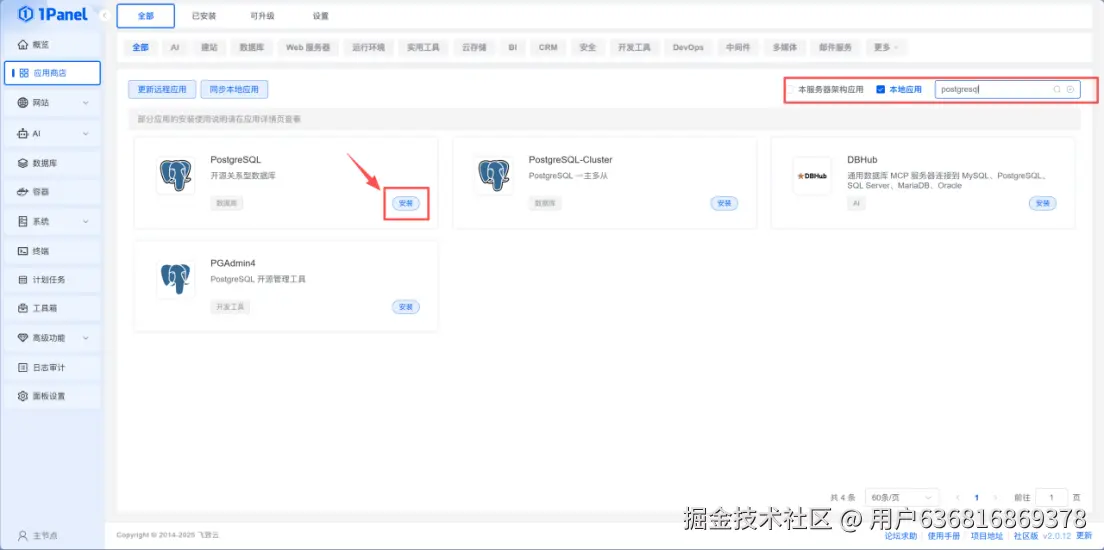Filter by 建站 category
Viewport: 1104px width, 550px height.
(209, 47)
